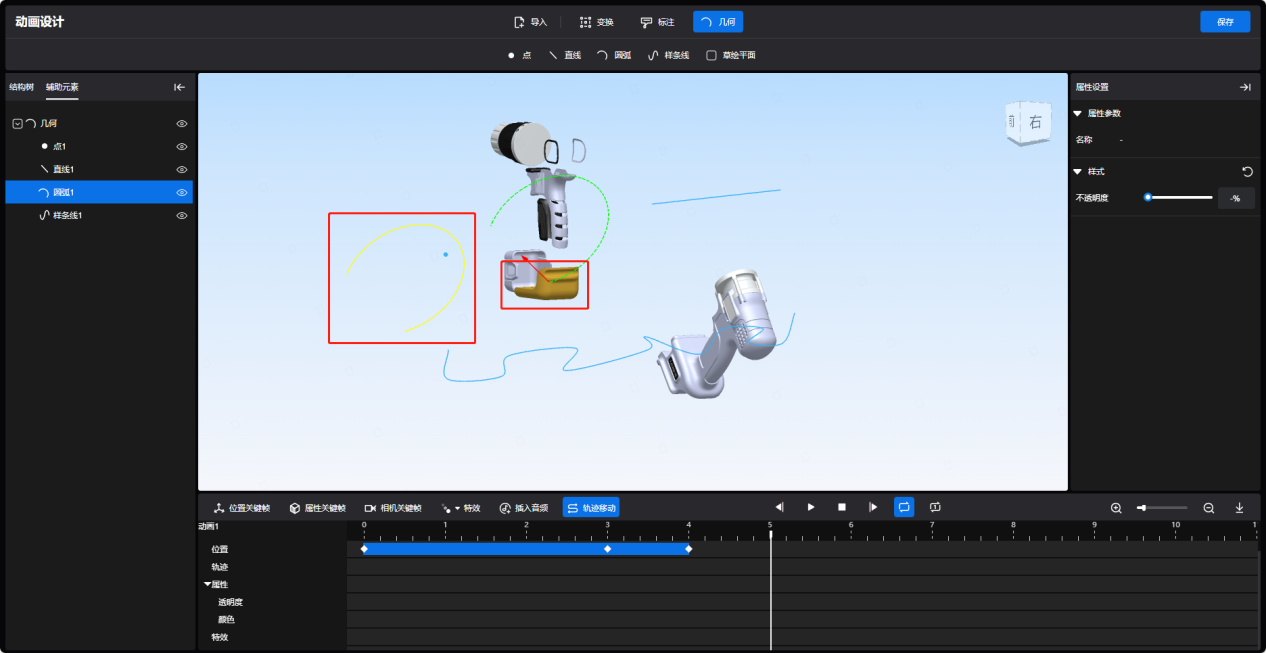
Task: Collapse the 样式 section
Action: tap(1077, 172)
